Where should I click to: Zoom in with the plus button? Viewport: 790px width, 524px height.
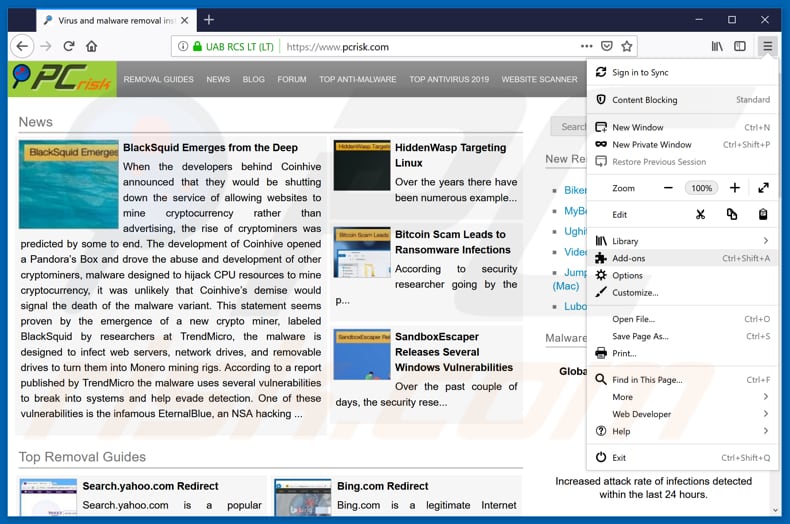click(x=735, y=188)
